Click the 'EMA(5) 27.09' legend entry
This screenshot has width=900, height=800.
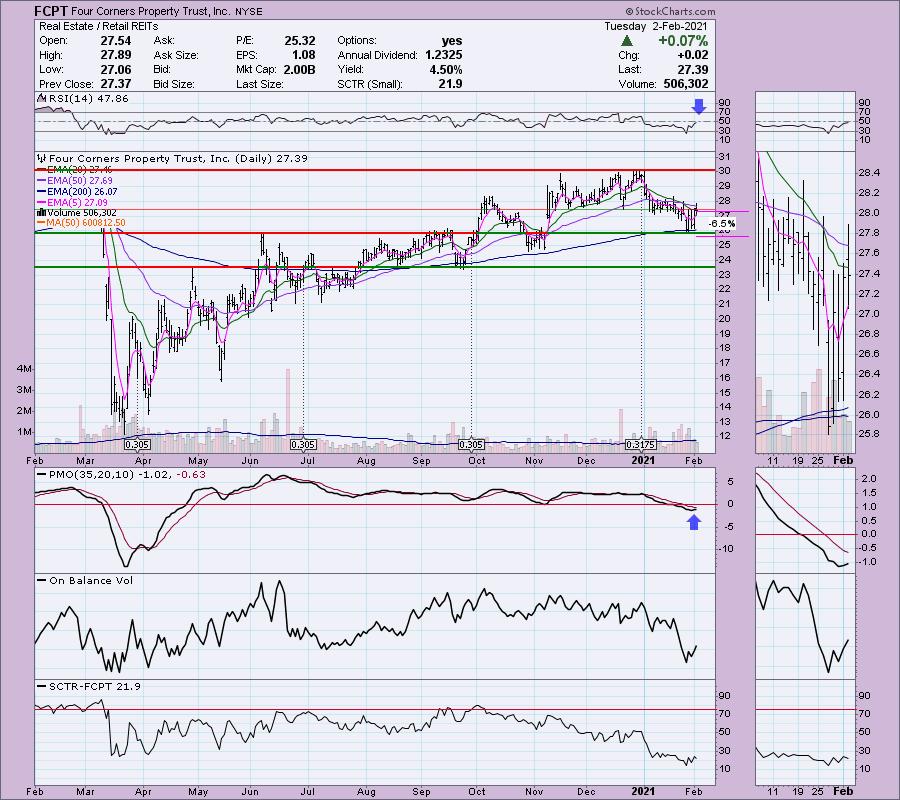click(x=77, y=203)
